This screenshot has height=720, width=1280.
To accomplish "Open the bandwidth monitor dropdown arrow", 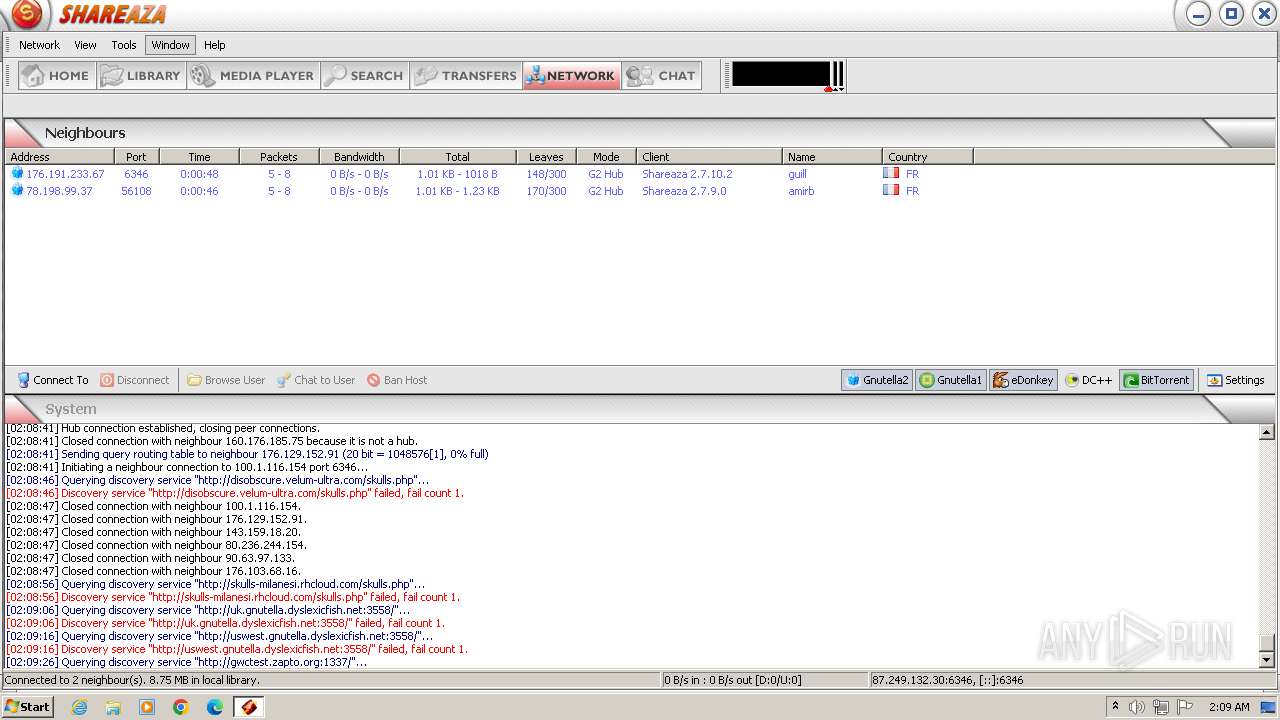I will tap(842, 89).
